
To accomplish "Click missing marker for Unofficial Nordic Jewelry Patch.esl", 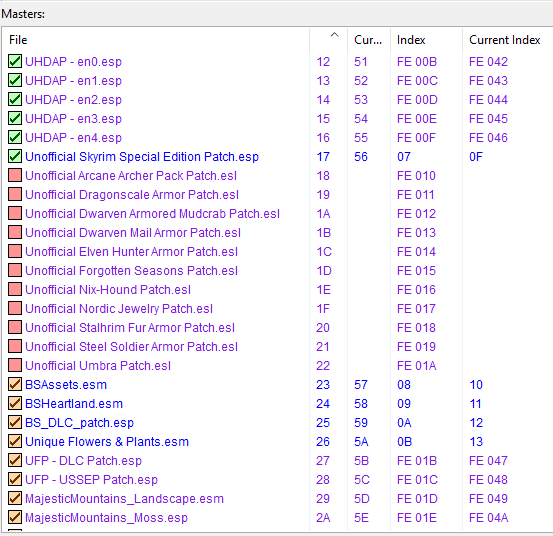I will pos(15,309).
